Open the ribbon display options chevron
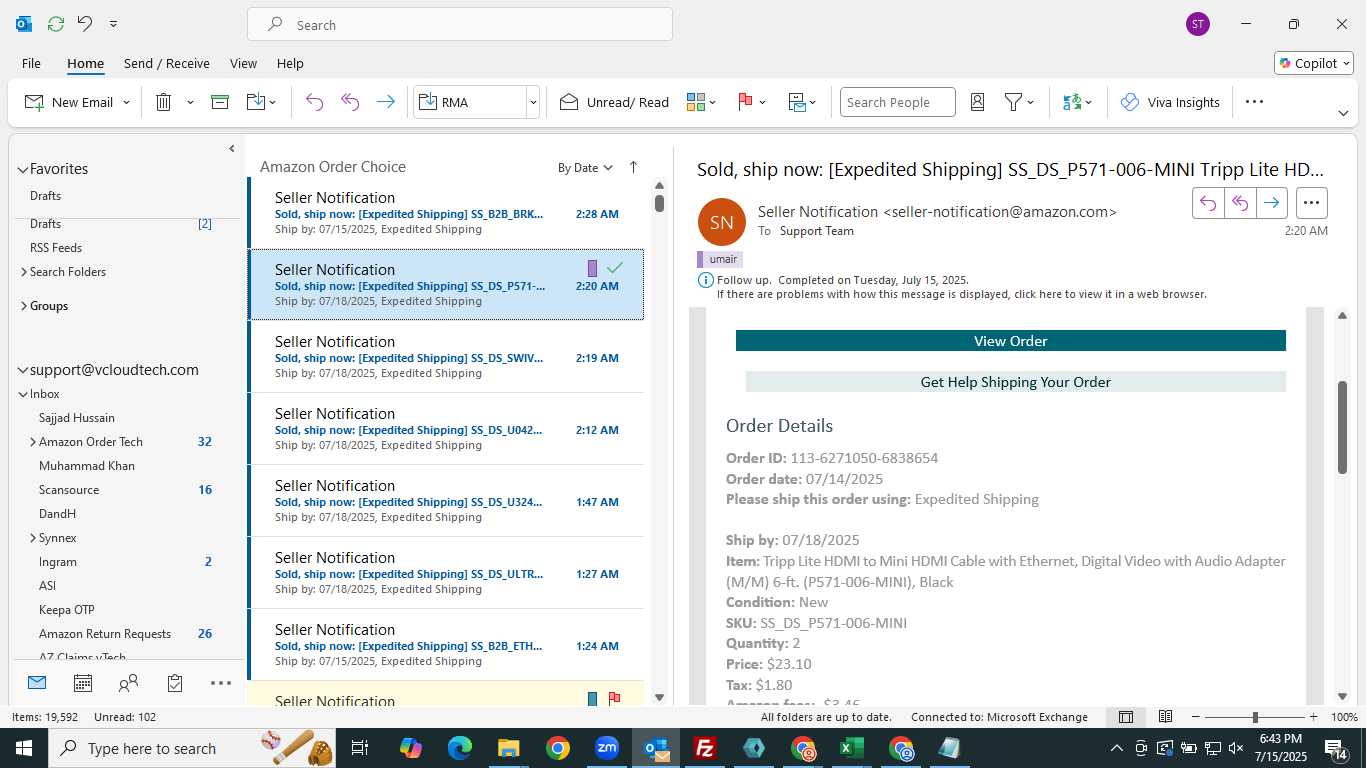Viewport: 1366px width, 768px height. [1343, 113]
